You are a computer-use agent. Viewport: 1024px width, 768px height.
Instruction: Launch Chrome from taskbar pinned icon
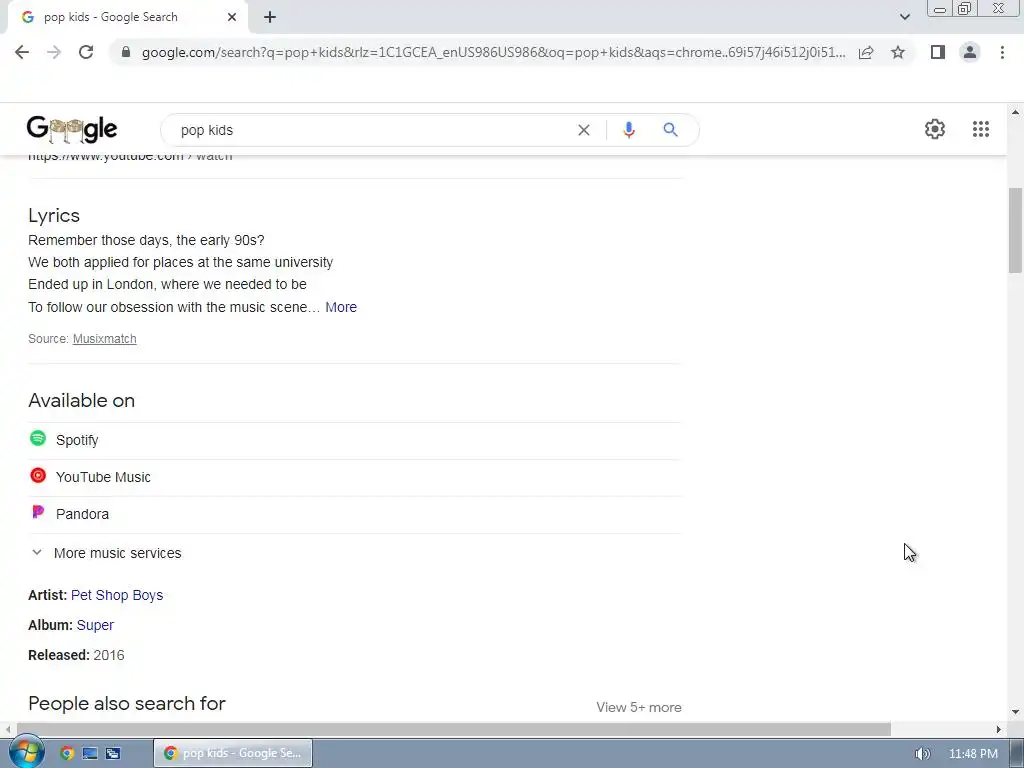(67, 753)
